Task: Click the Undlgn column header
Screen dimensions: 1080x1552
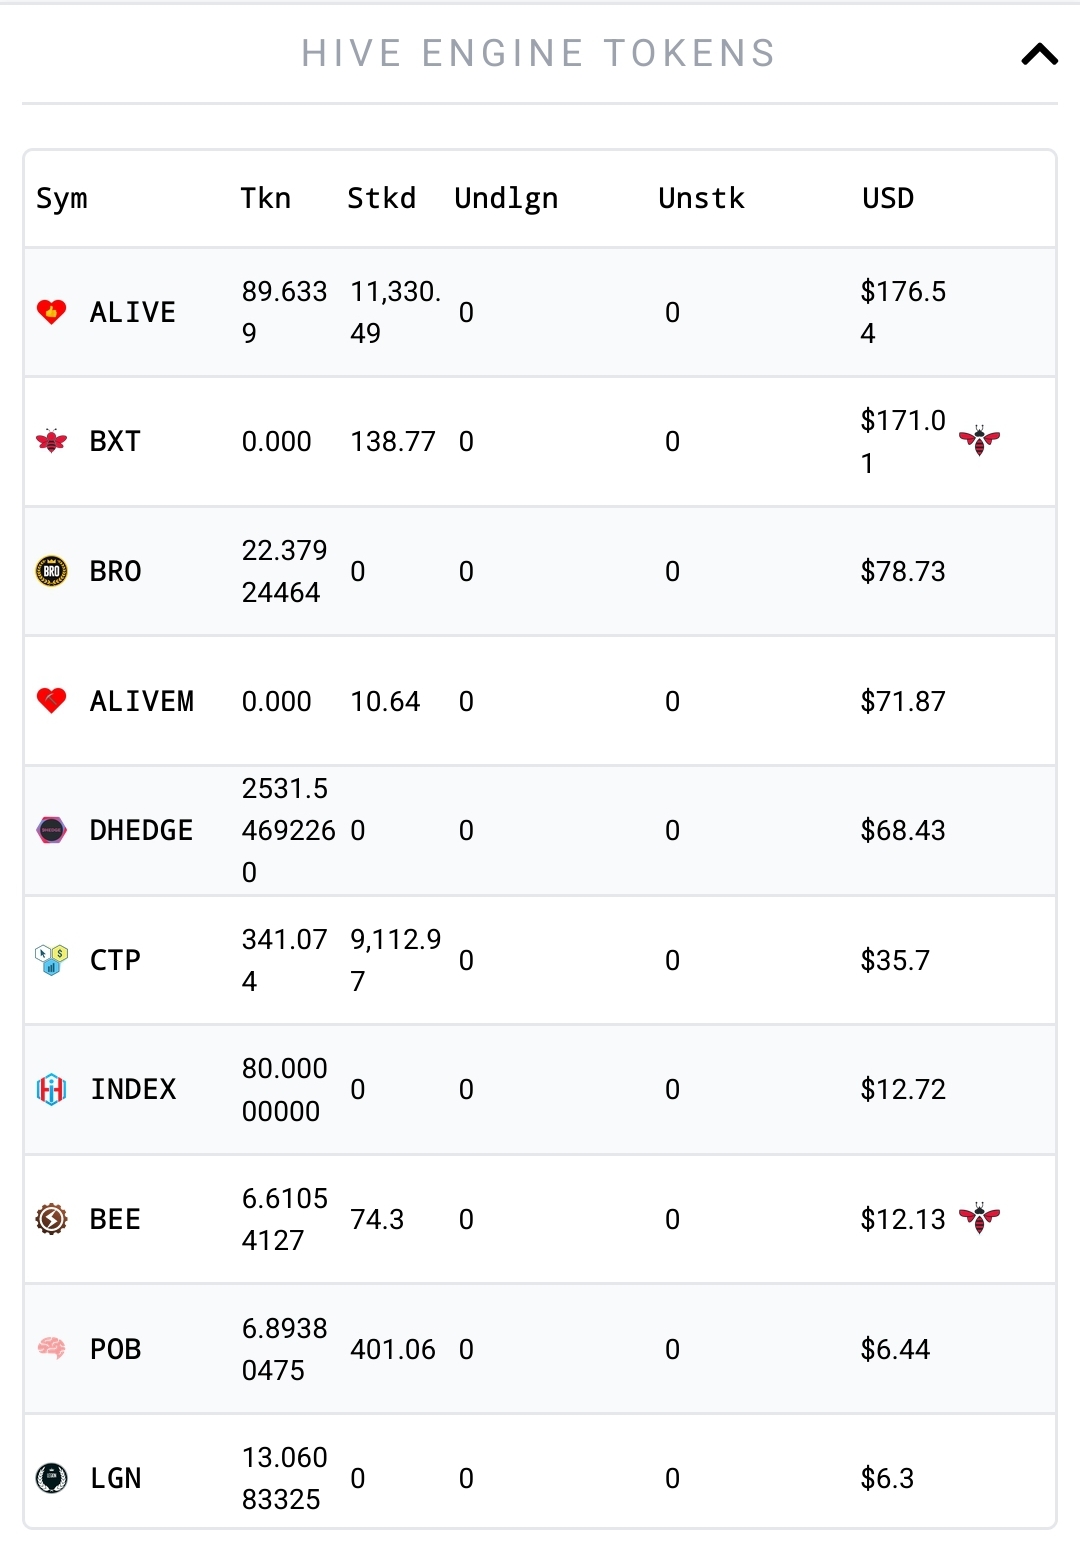Action: (x=506, y=199)
